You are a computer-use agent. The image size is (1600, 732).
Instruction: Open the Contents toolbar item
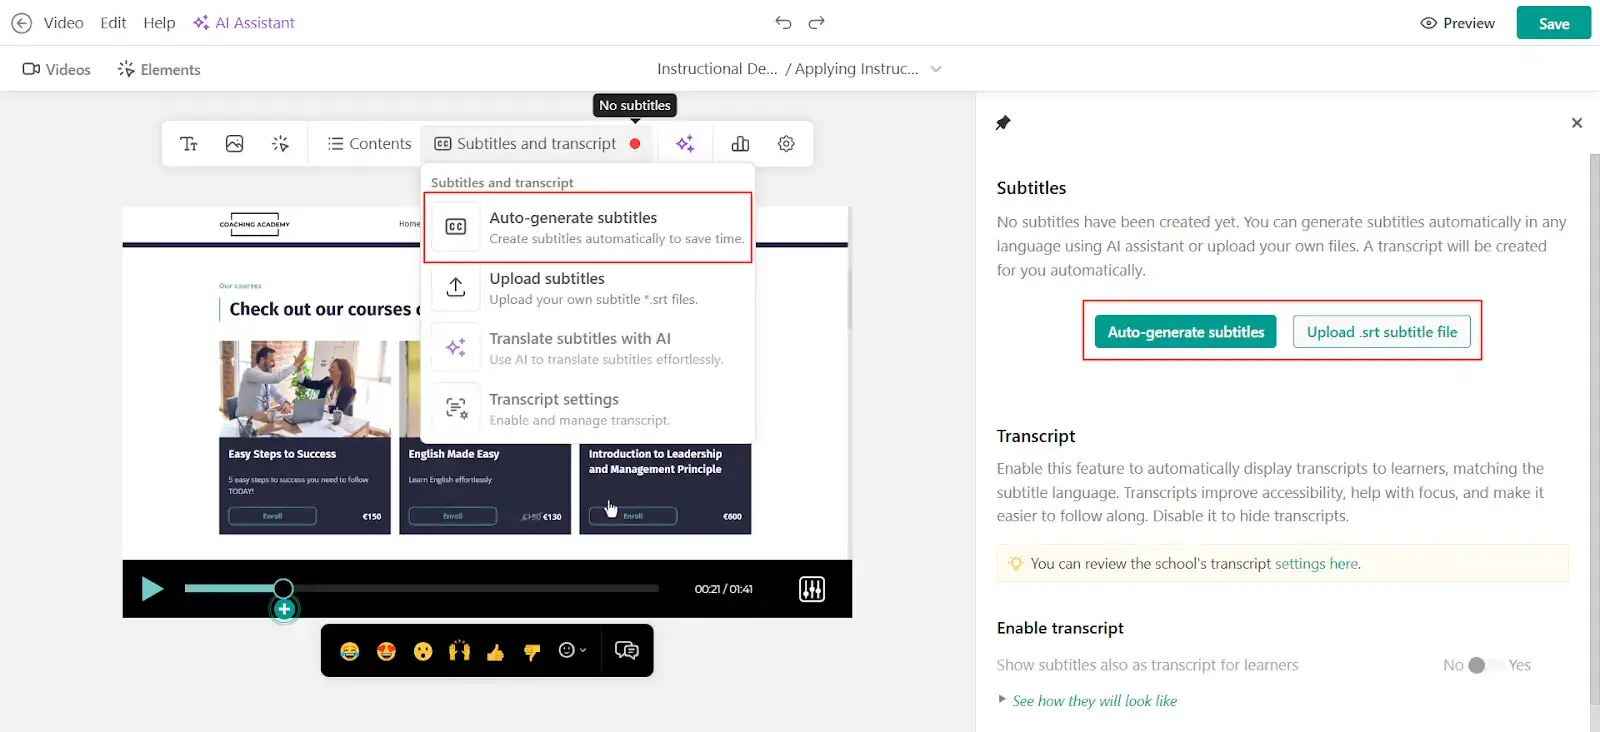coord(369,144)
